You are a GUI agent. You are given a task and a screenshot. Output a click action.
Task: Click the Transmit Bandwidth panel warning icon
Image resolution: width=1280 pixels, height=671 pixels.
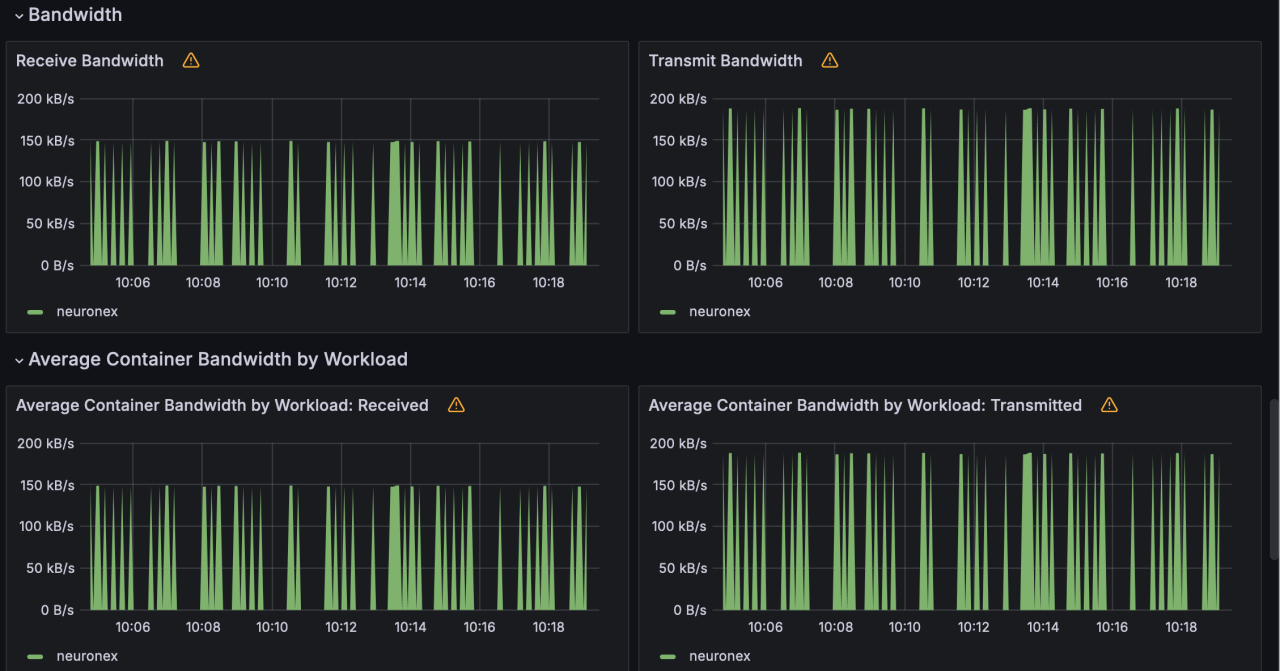click(x=829, y=61)
